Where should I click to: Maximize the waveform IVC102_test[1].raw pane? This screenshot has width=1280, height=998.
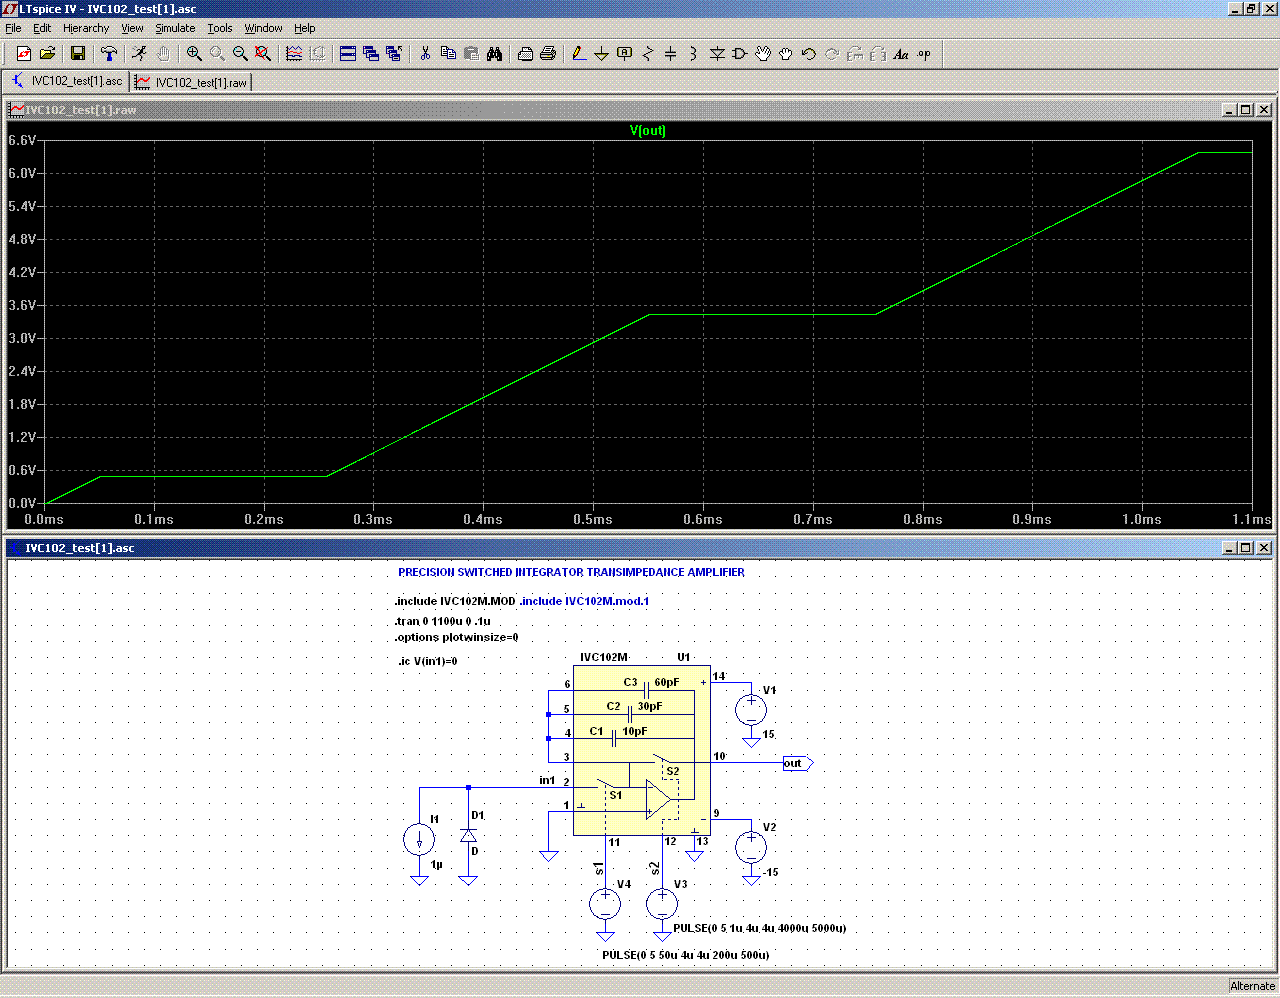[x=1246, y=110]
